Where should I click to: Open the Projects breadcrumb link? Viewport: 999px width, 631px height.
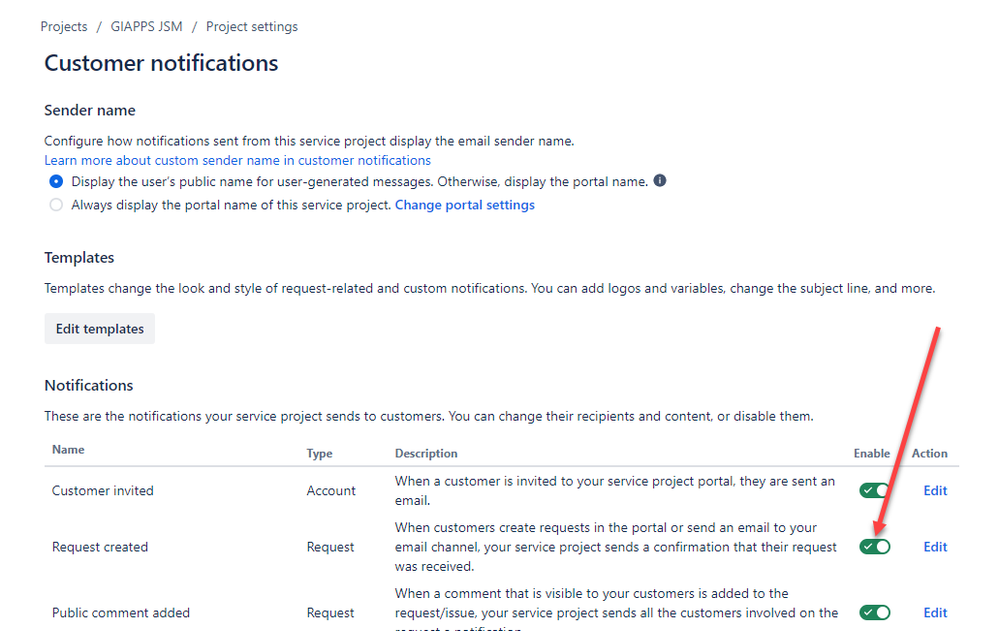64,27
